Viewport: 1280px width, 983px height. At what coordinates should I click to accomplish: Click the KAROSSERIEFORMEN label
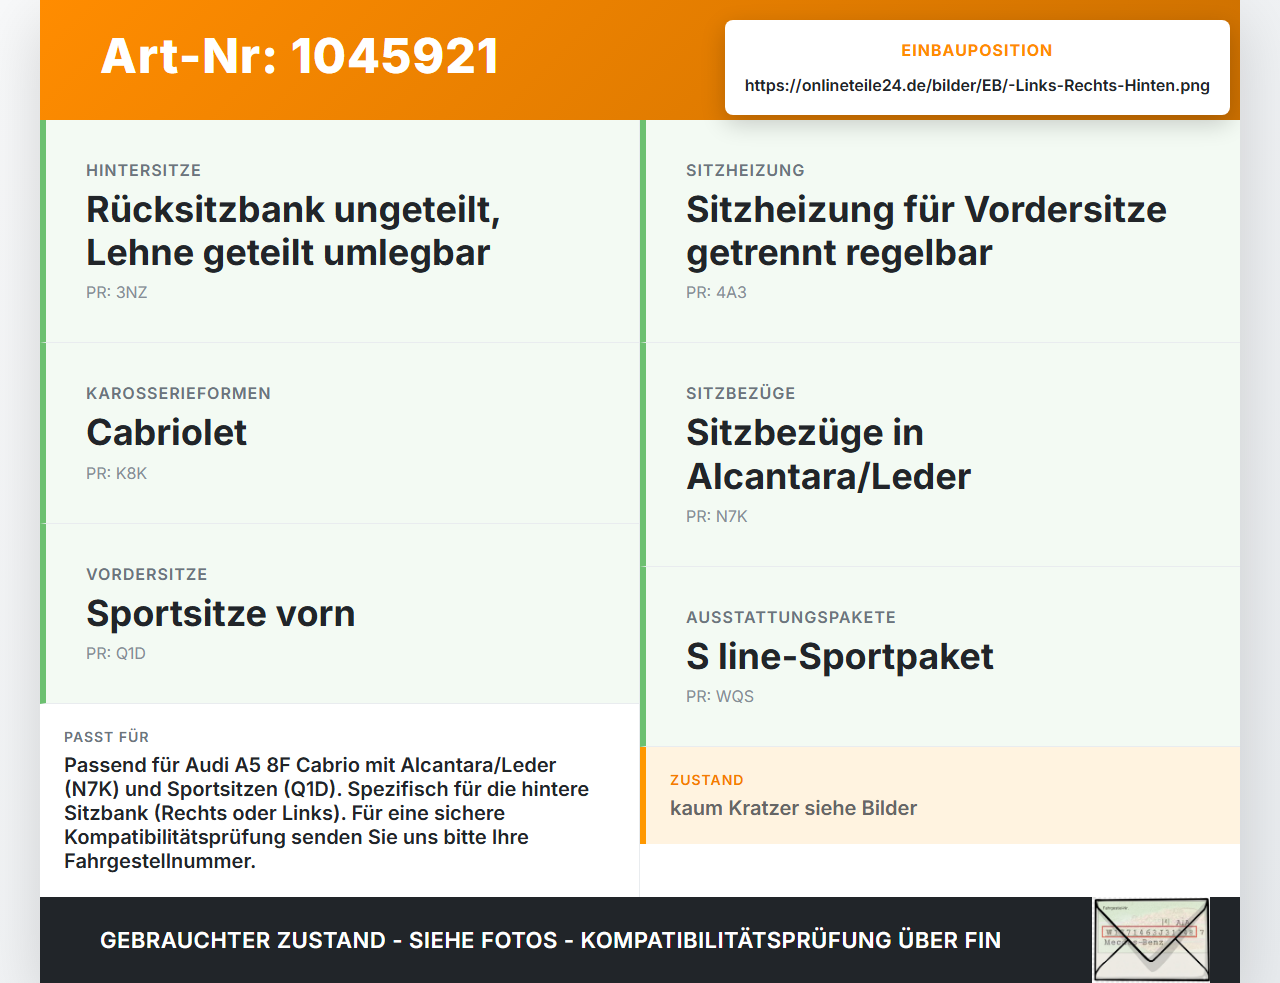(178, 393)
